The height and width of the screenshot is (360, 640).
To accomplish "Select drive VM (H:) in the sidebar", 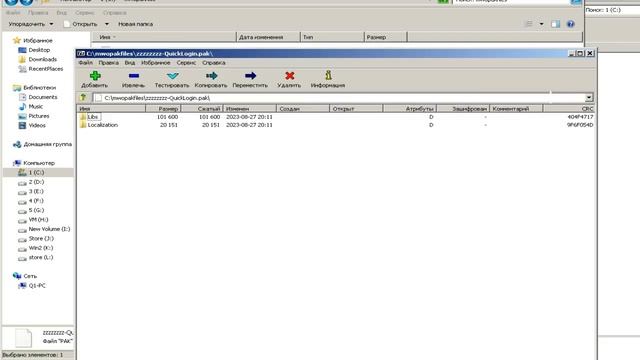I will [38, 219].
